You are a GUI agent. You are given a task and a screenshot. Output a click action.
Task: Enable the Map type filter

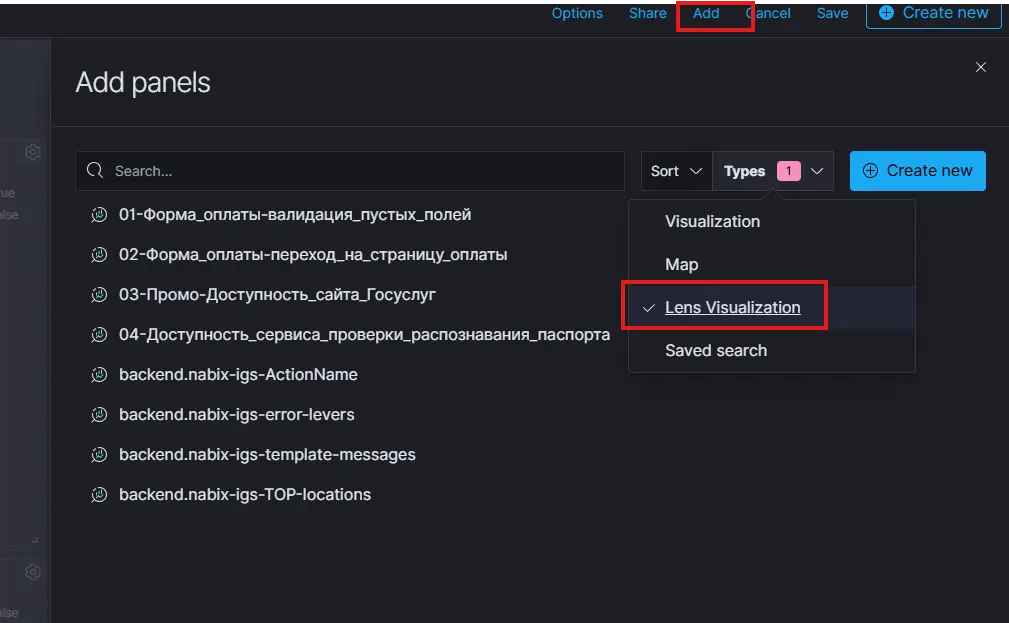click(682, 265)
